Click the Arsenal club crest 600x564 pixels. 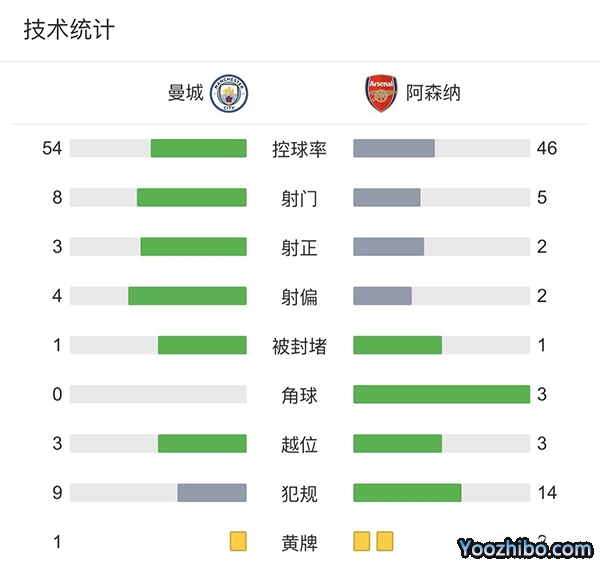[381, 93]
